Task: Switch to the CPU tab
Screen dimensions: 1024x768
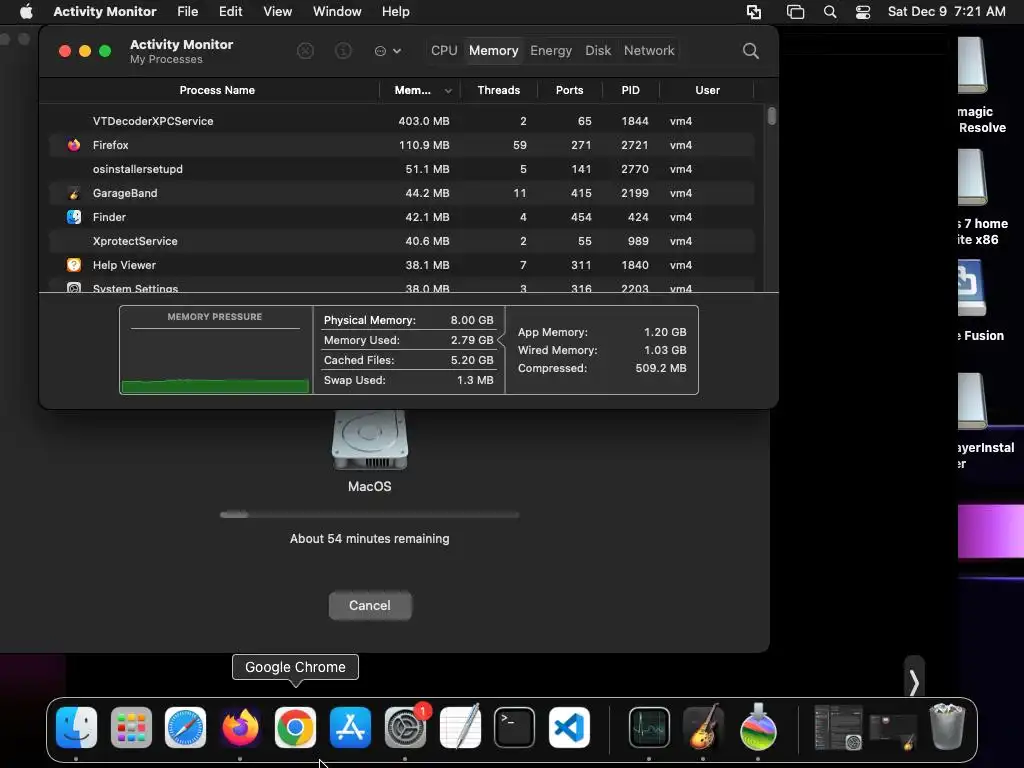Action: (x=444, y=50)
